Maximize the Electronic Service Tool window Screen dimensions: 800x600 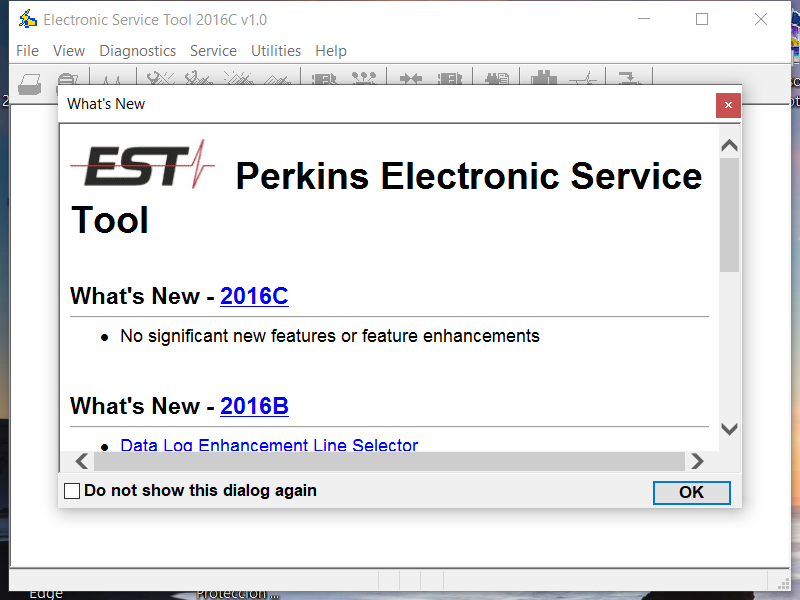pos(702,19)
